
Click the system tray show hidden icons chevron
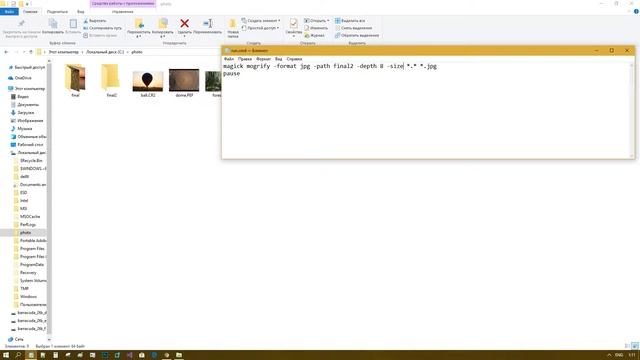pyautogui.click(x=609, y=355)
